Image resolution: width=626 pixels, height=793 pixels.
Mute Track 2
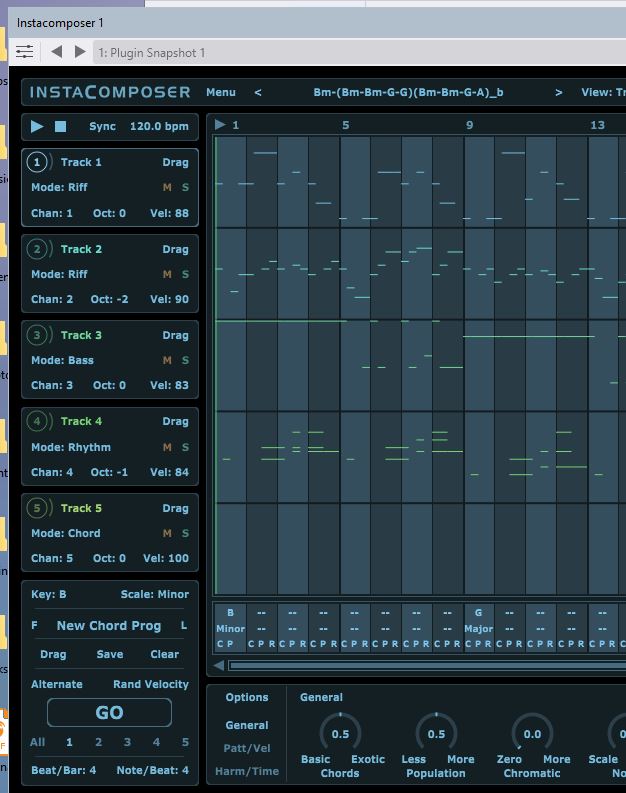[x=167, y=274]
